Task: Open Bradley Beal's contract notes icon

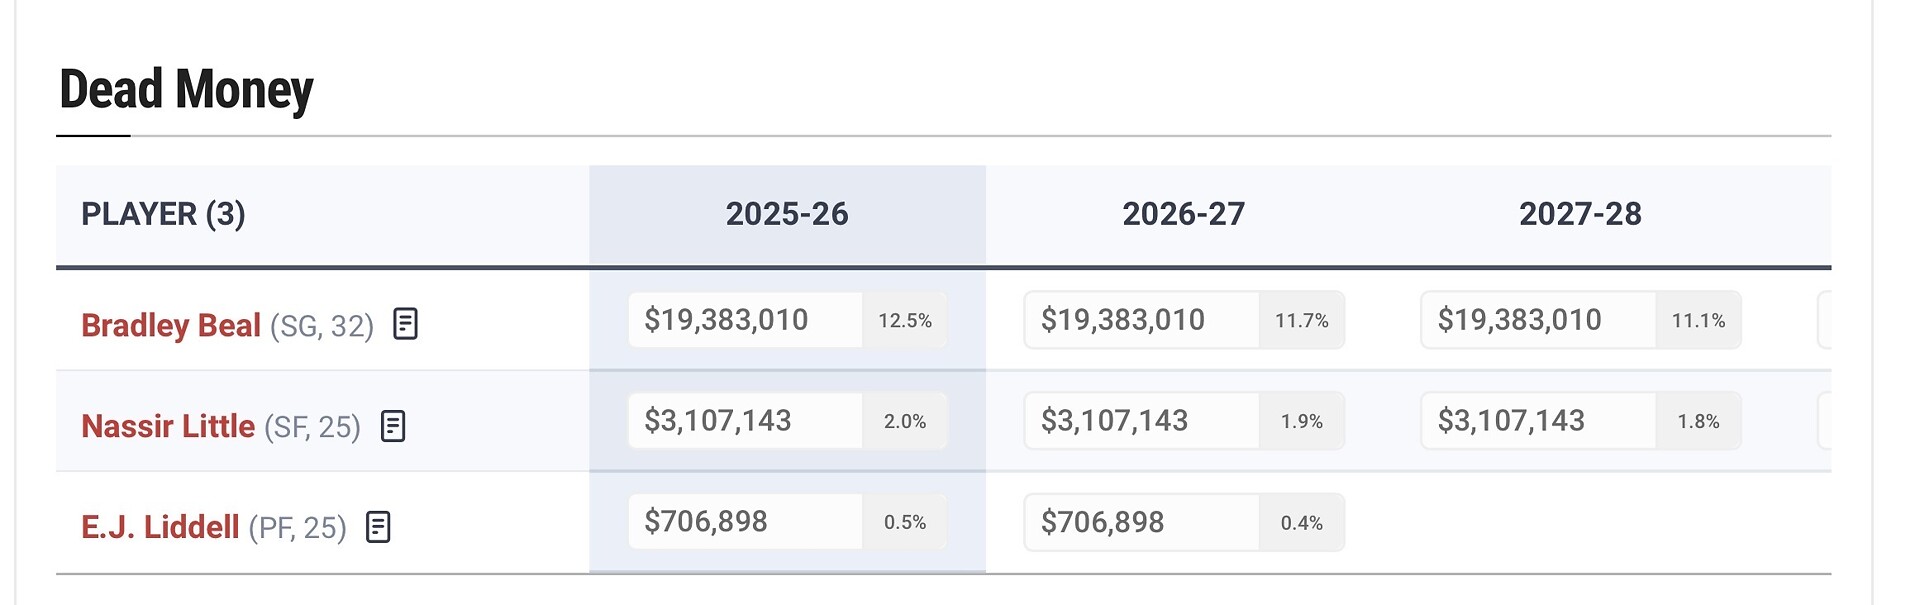Action: coord(405,324)
